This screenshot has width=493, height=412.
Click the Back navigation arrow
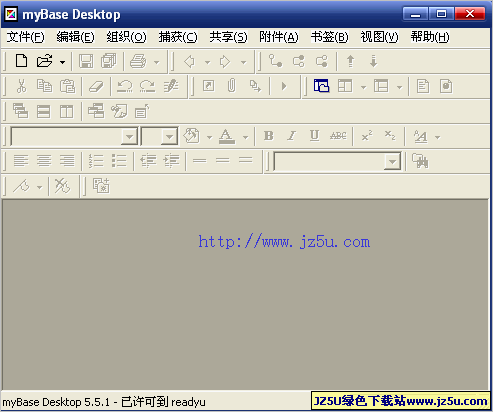(x=189, y=62)
